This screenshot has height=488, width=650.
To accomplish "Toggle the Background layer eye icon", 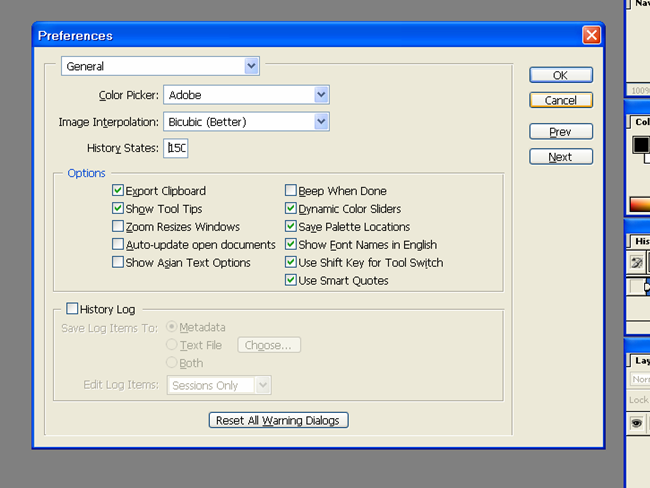I will point(636,424).
